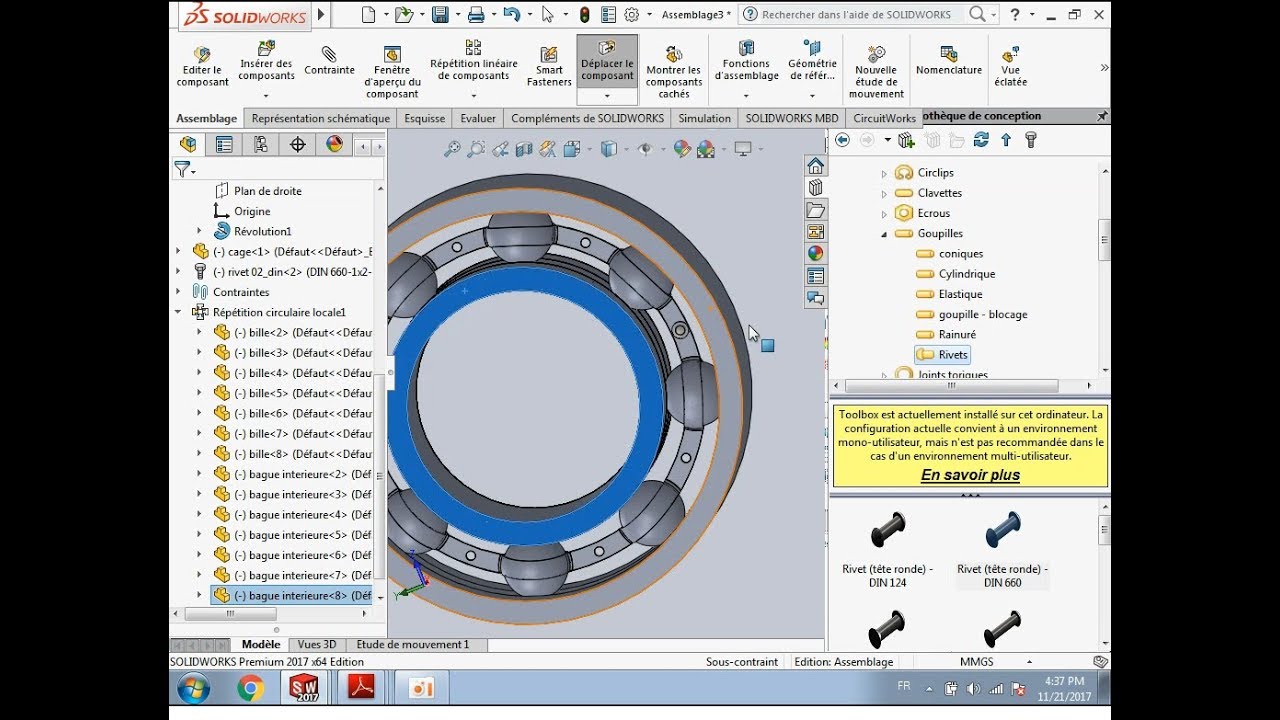
Task: Select Plan de droite in tree
Action: [x=257, y=191]
